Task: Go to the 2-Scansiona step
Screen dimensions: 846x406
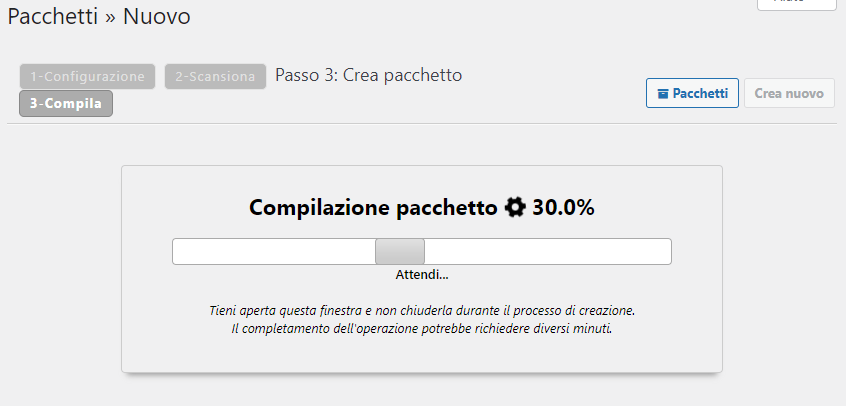Action: 215,76
